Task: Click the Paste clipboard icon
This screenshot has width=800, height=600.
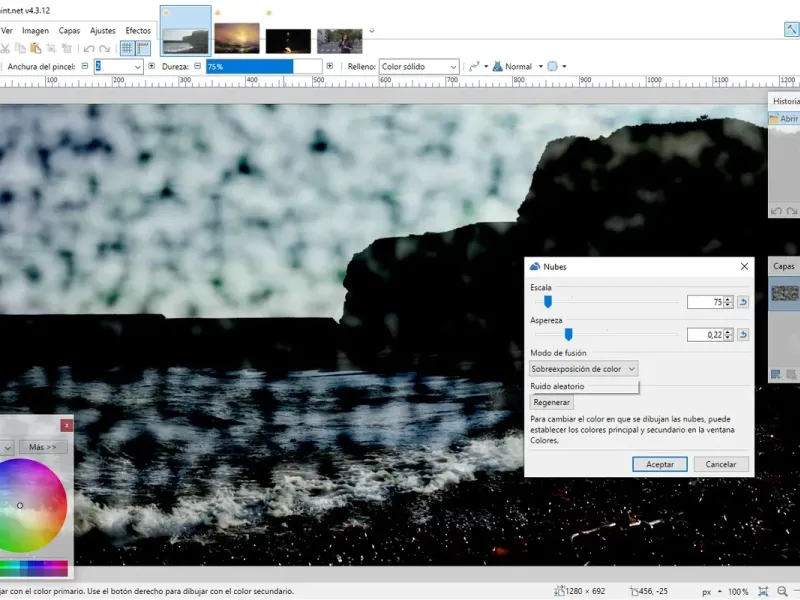Action: click(x=36, y=48)
